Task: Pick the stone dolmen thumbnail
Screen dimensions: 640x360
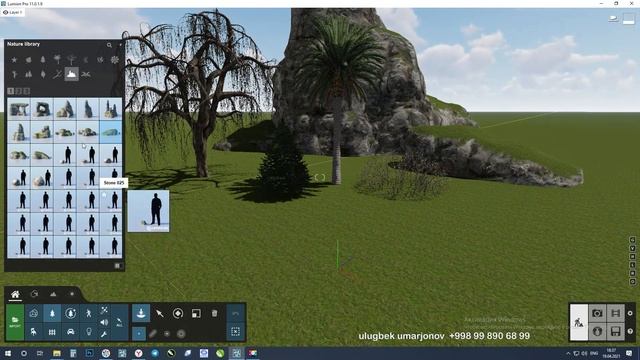Action: coord(19,109)
